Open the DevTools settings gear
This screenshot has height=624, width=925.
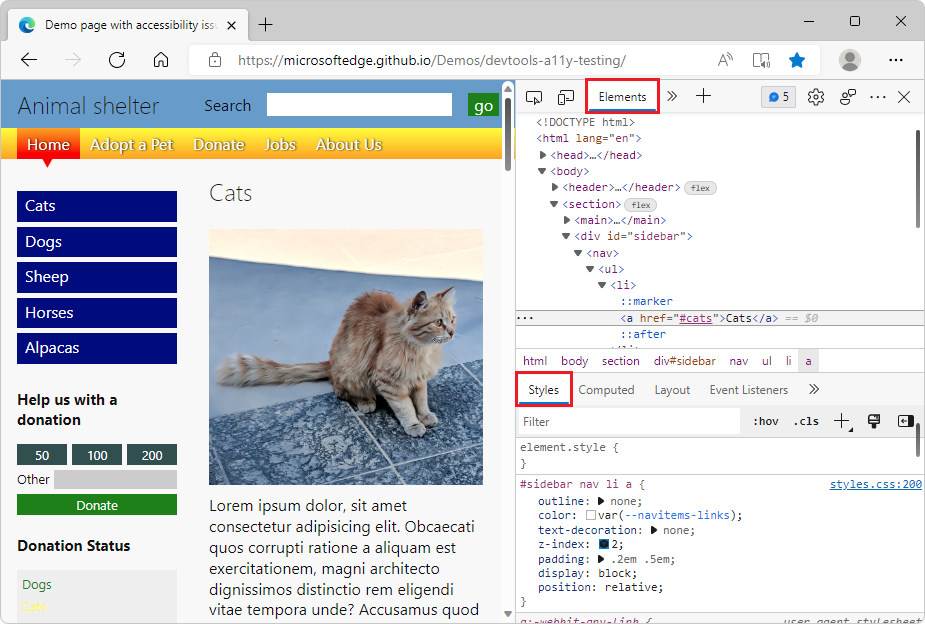pyautogui.click(x=816, y=97)
